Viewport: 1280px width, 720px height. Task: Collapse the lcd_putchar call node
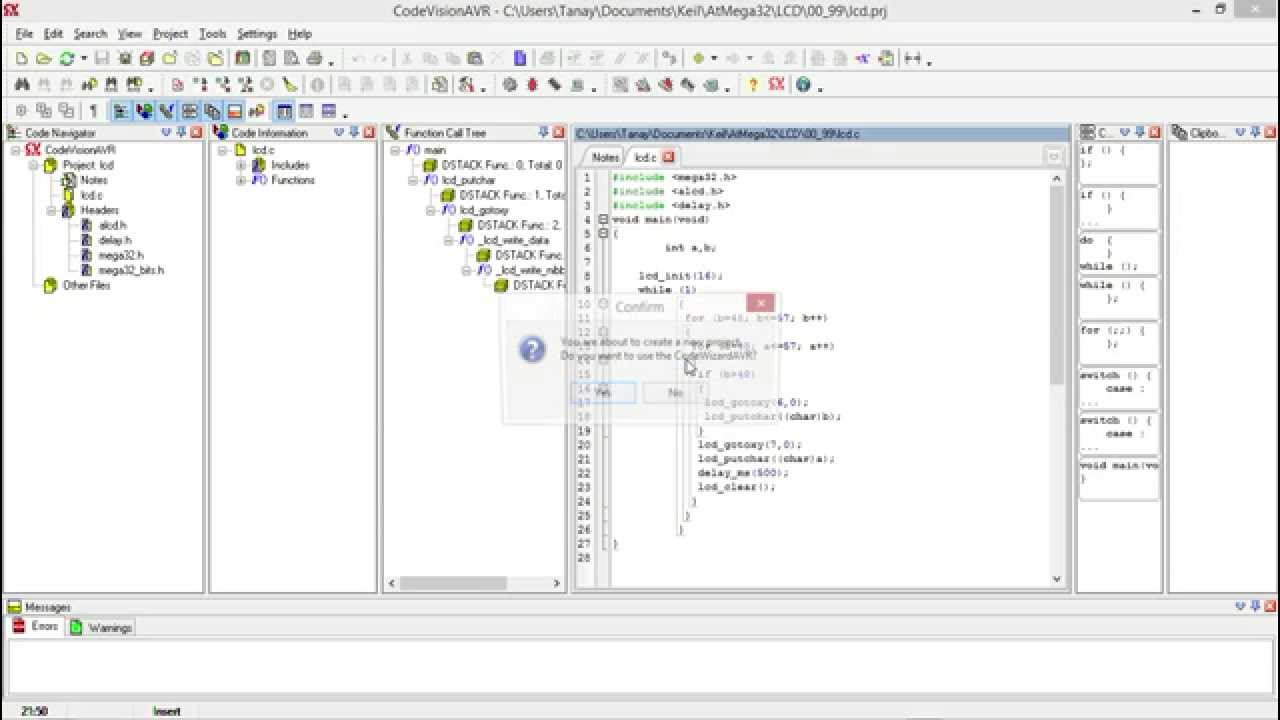coord(413,180)
